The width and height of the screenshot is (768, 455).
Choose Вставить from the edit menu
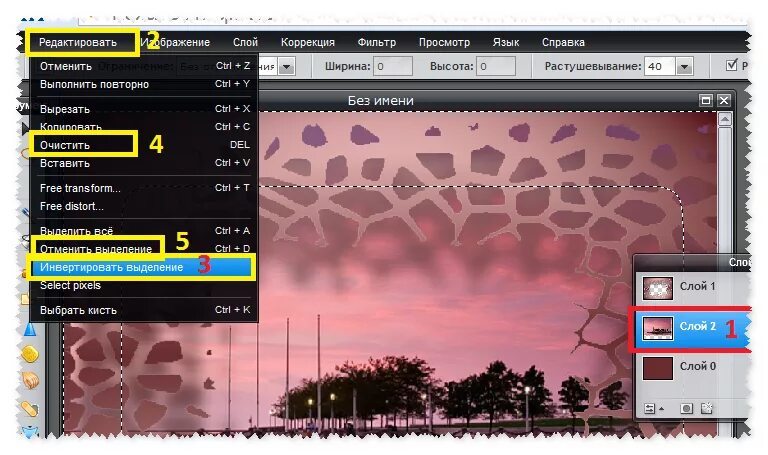pyautogui.click(x=144, y=163)
